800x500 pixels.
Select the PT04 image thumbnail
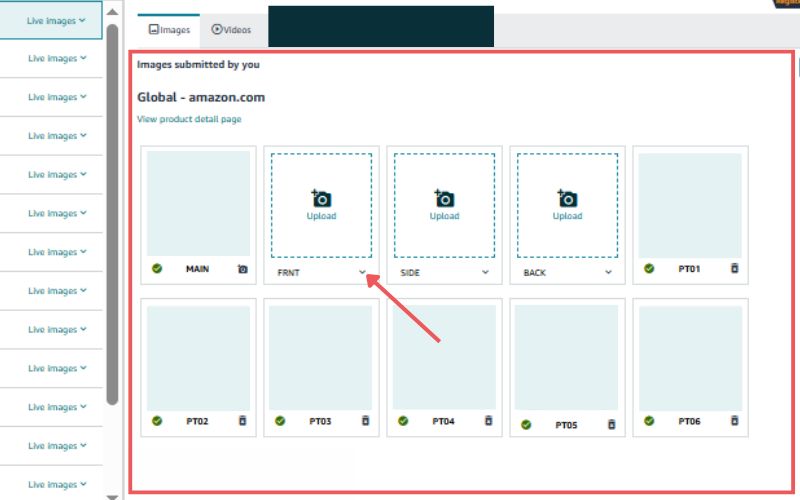click(x=444, y=358)
